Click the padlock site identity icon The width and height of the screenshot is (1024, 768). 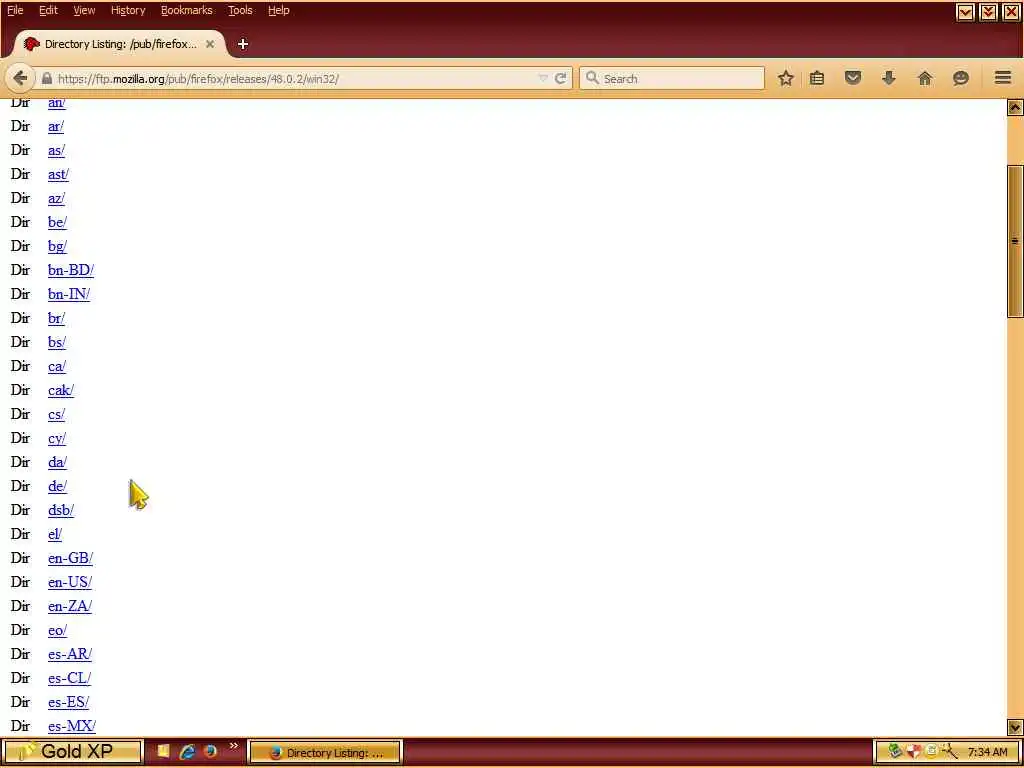(46, 78)
